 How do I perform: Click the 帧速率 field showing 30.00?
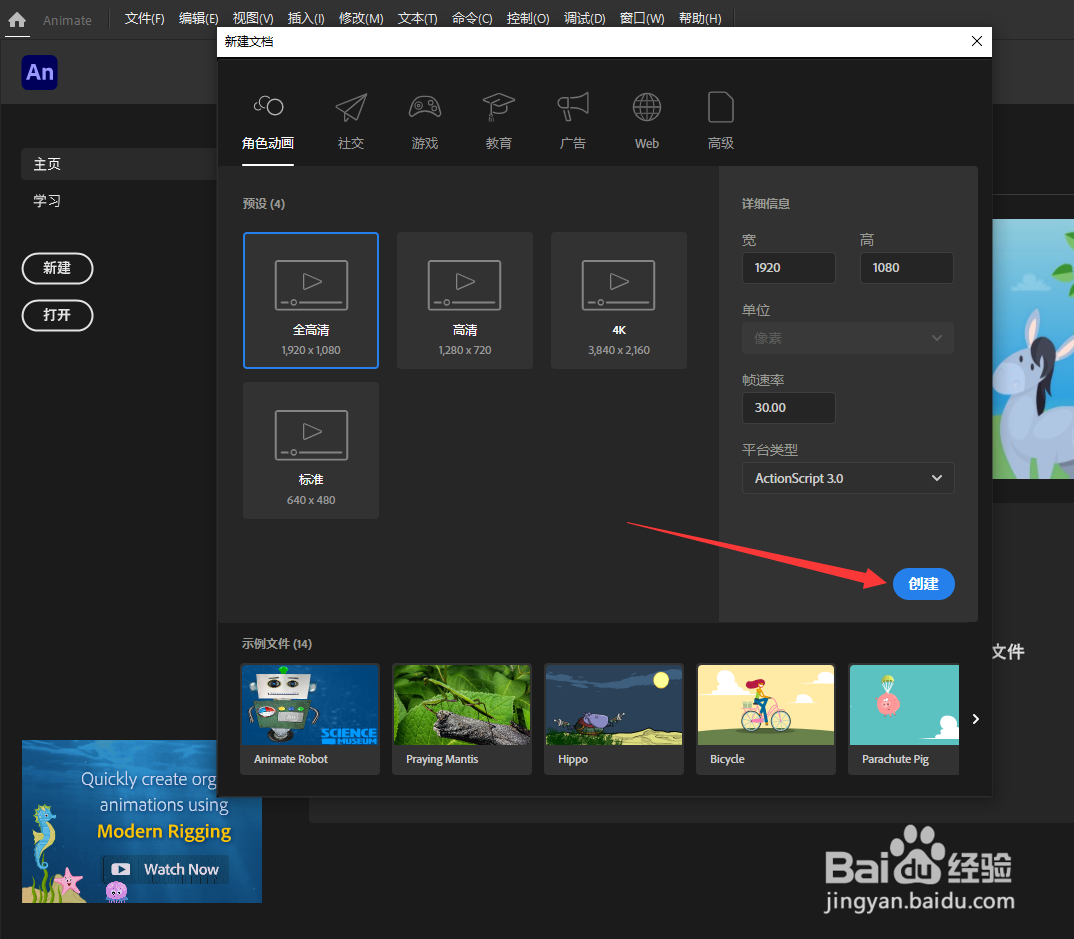click(x=789, y=408)
